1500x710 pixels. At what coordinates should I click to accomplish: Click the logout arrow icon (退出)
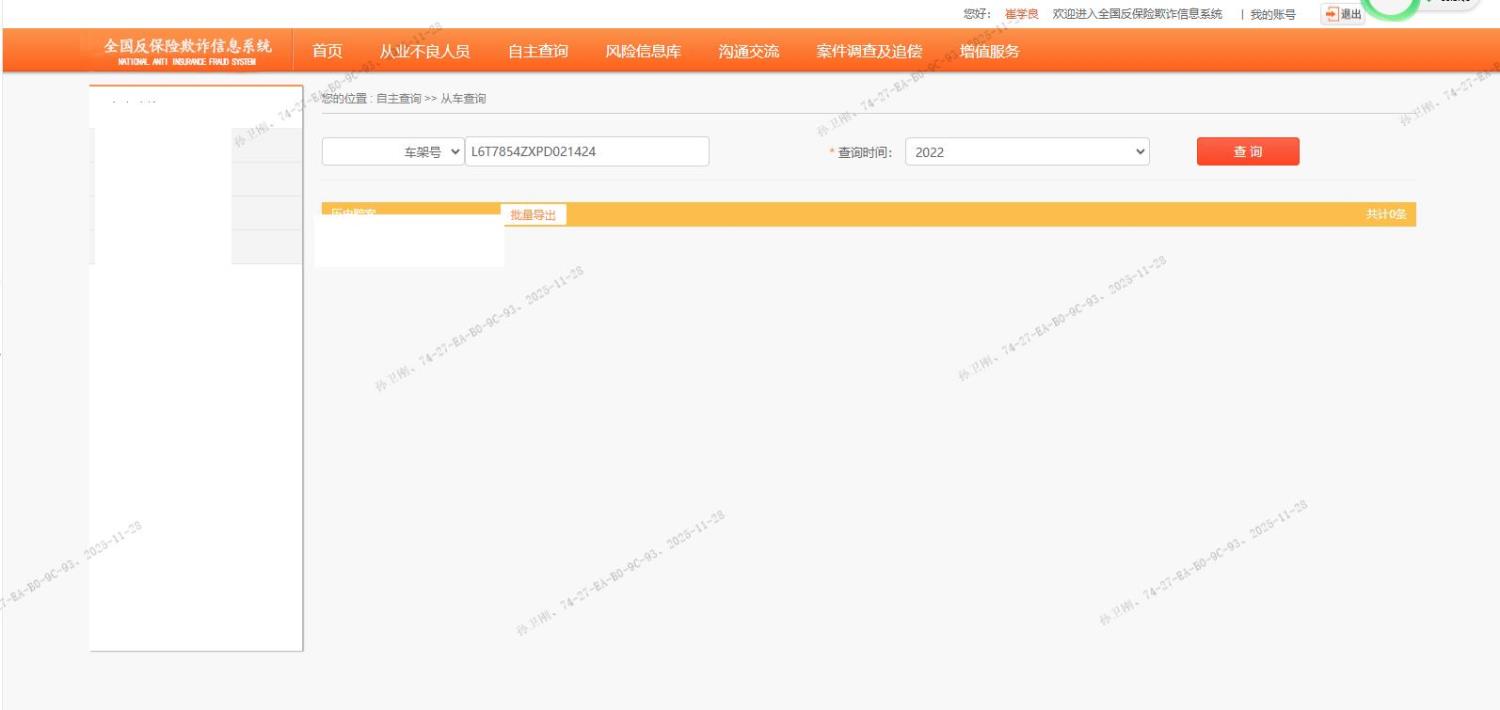pos(1331,14)
